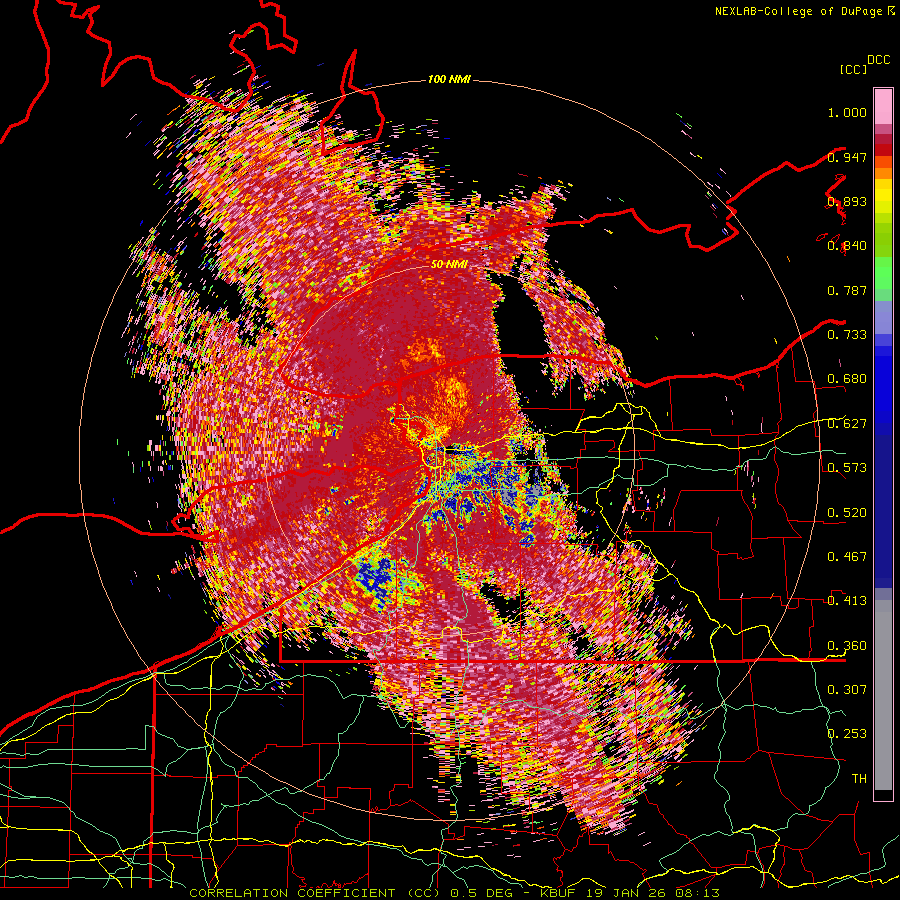Pick the 0.520 legend value
The image size is (900, 900).
tap(847, 513)
